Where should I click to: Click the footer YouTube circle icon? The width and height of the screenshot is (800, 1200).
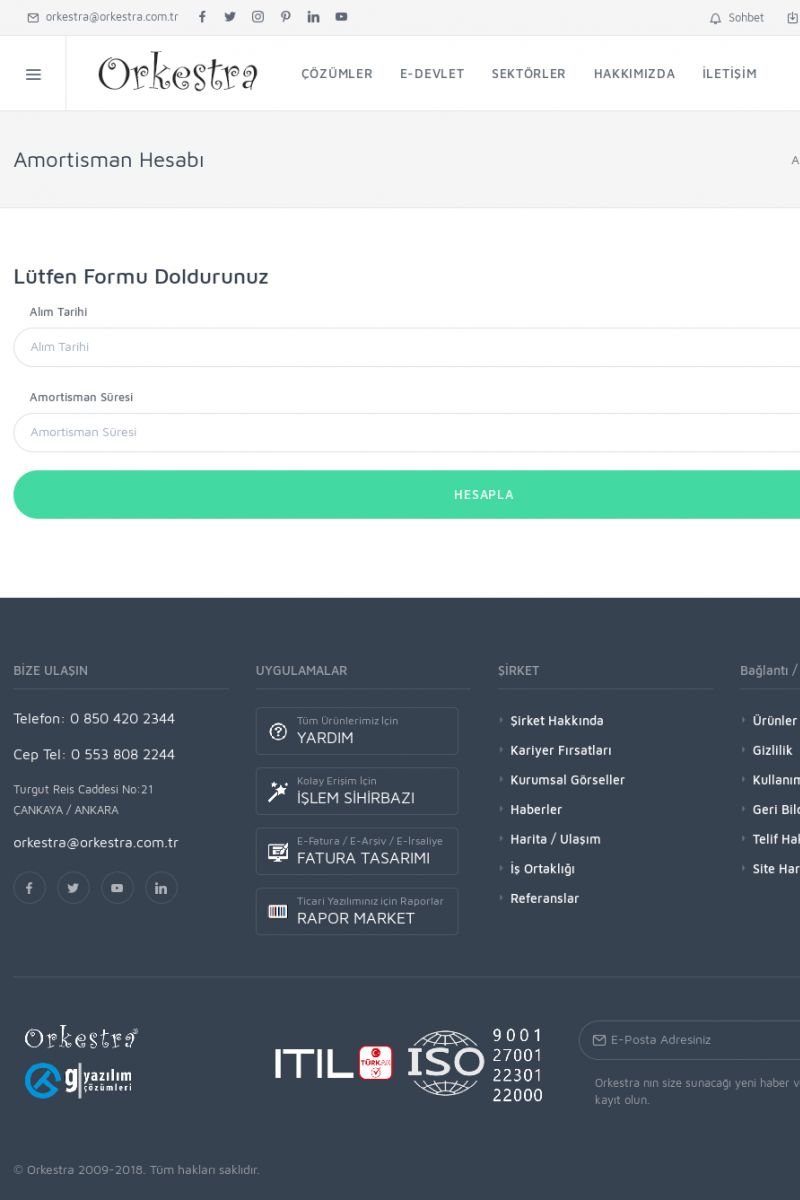[x=117, y=888]
